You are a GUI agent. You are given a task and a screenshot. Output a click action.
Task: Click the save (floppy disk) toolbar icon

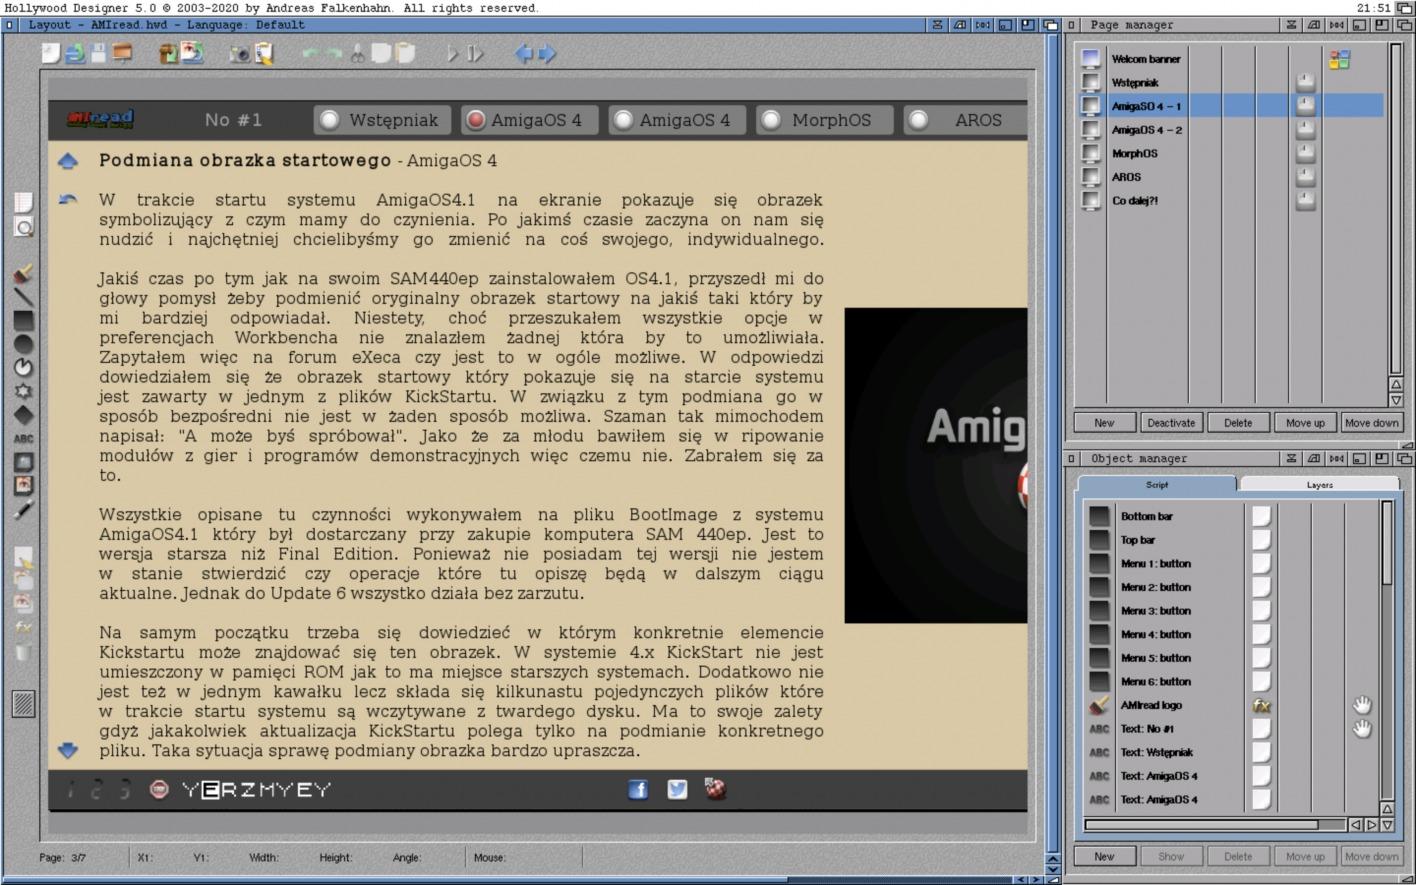[98, 54]
